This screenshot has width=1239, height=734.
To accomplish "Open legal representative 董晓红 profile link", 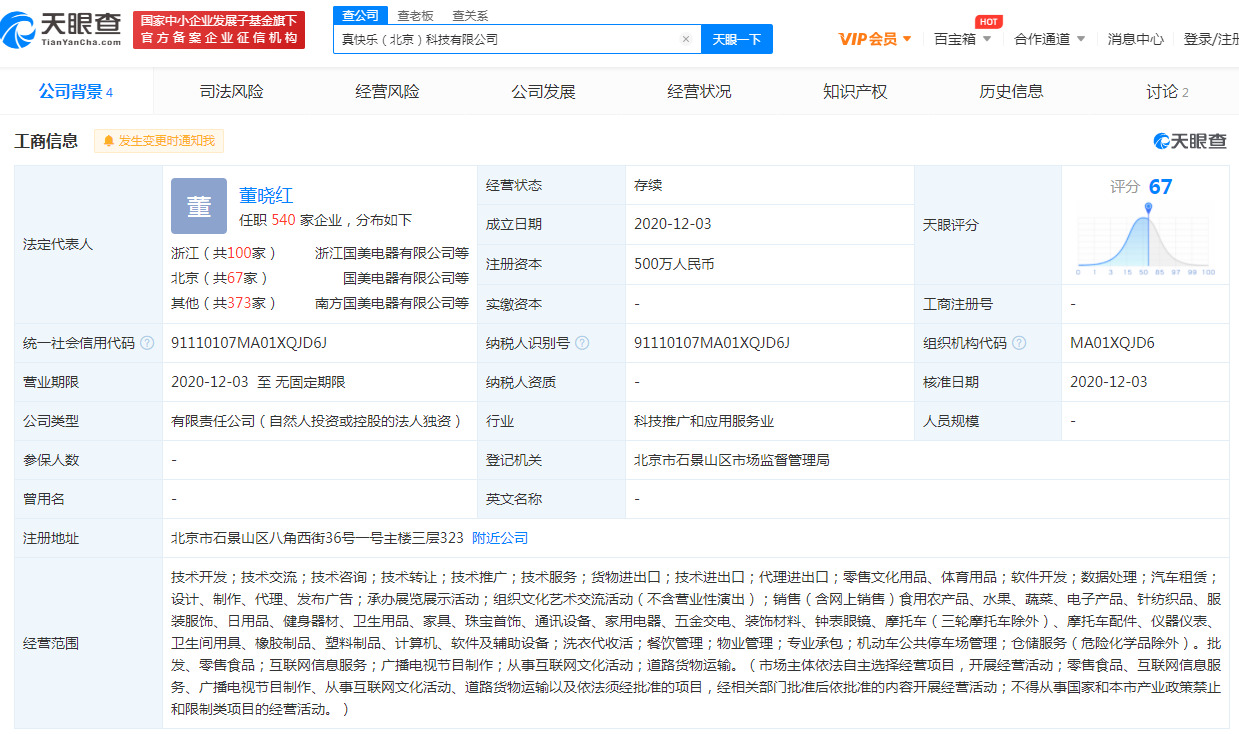I will coord(266,196).
